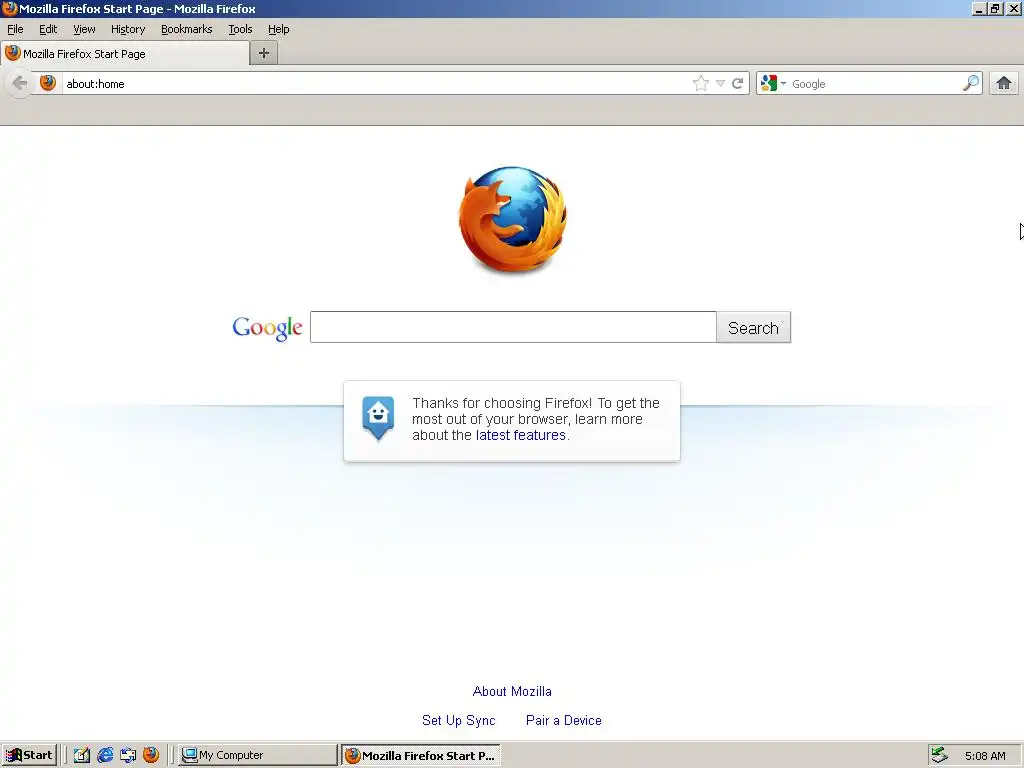Click the main Google search text box

pyautogui.click(x=513, y=327)
